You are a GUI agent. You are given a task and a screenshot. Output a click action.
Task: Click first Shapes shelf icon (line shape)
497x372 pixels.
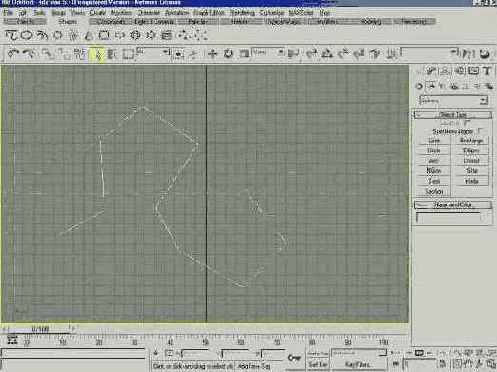pos(12,35)
